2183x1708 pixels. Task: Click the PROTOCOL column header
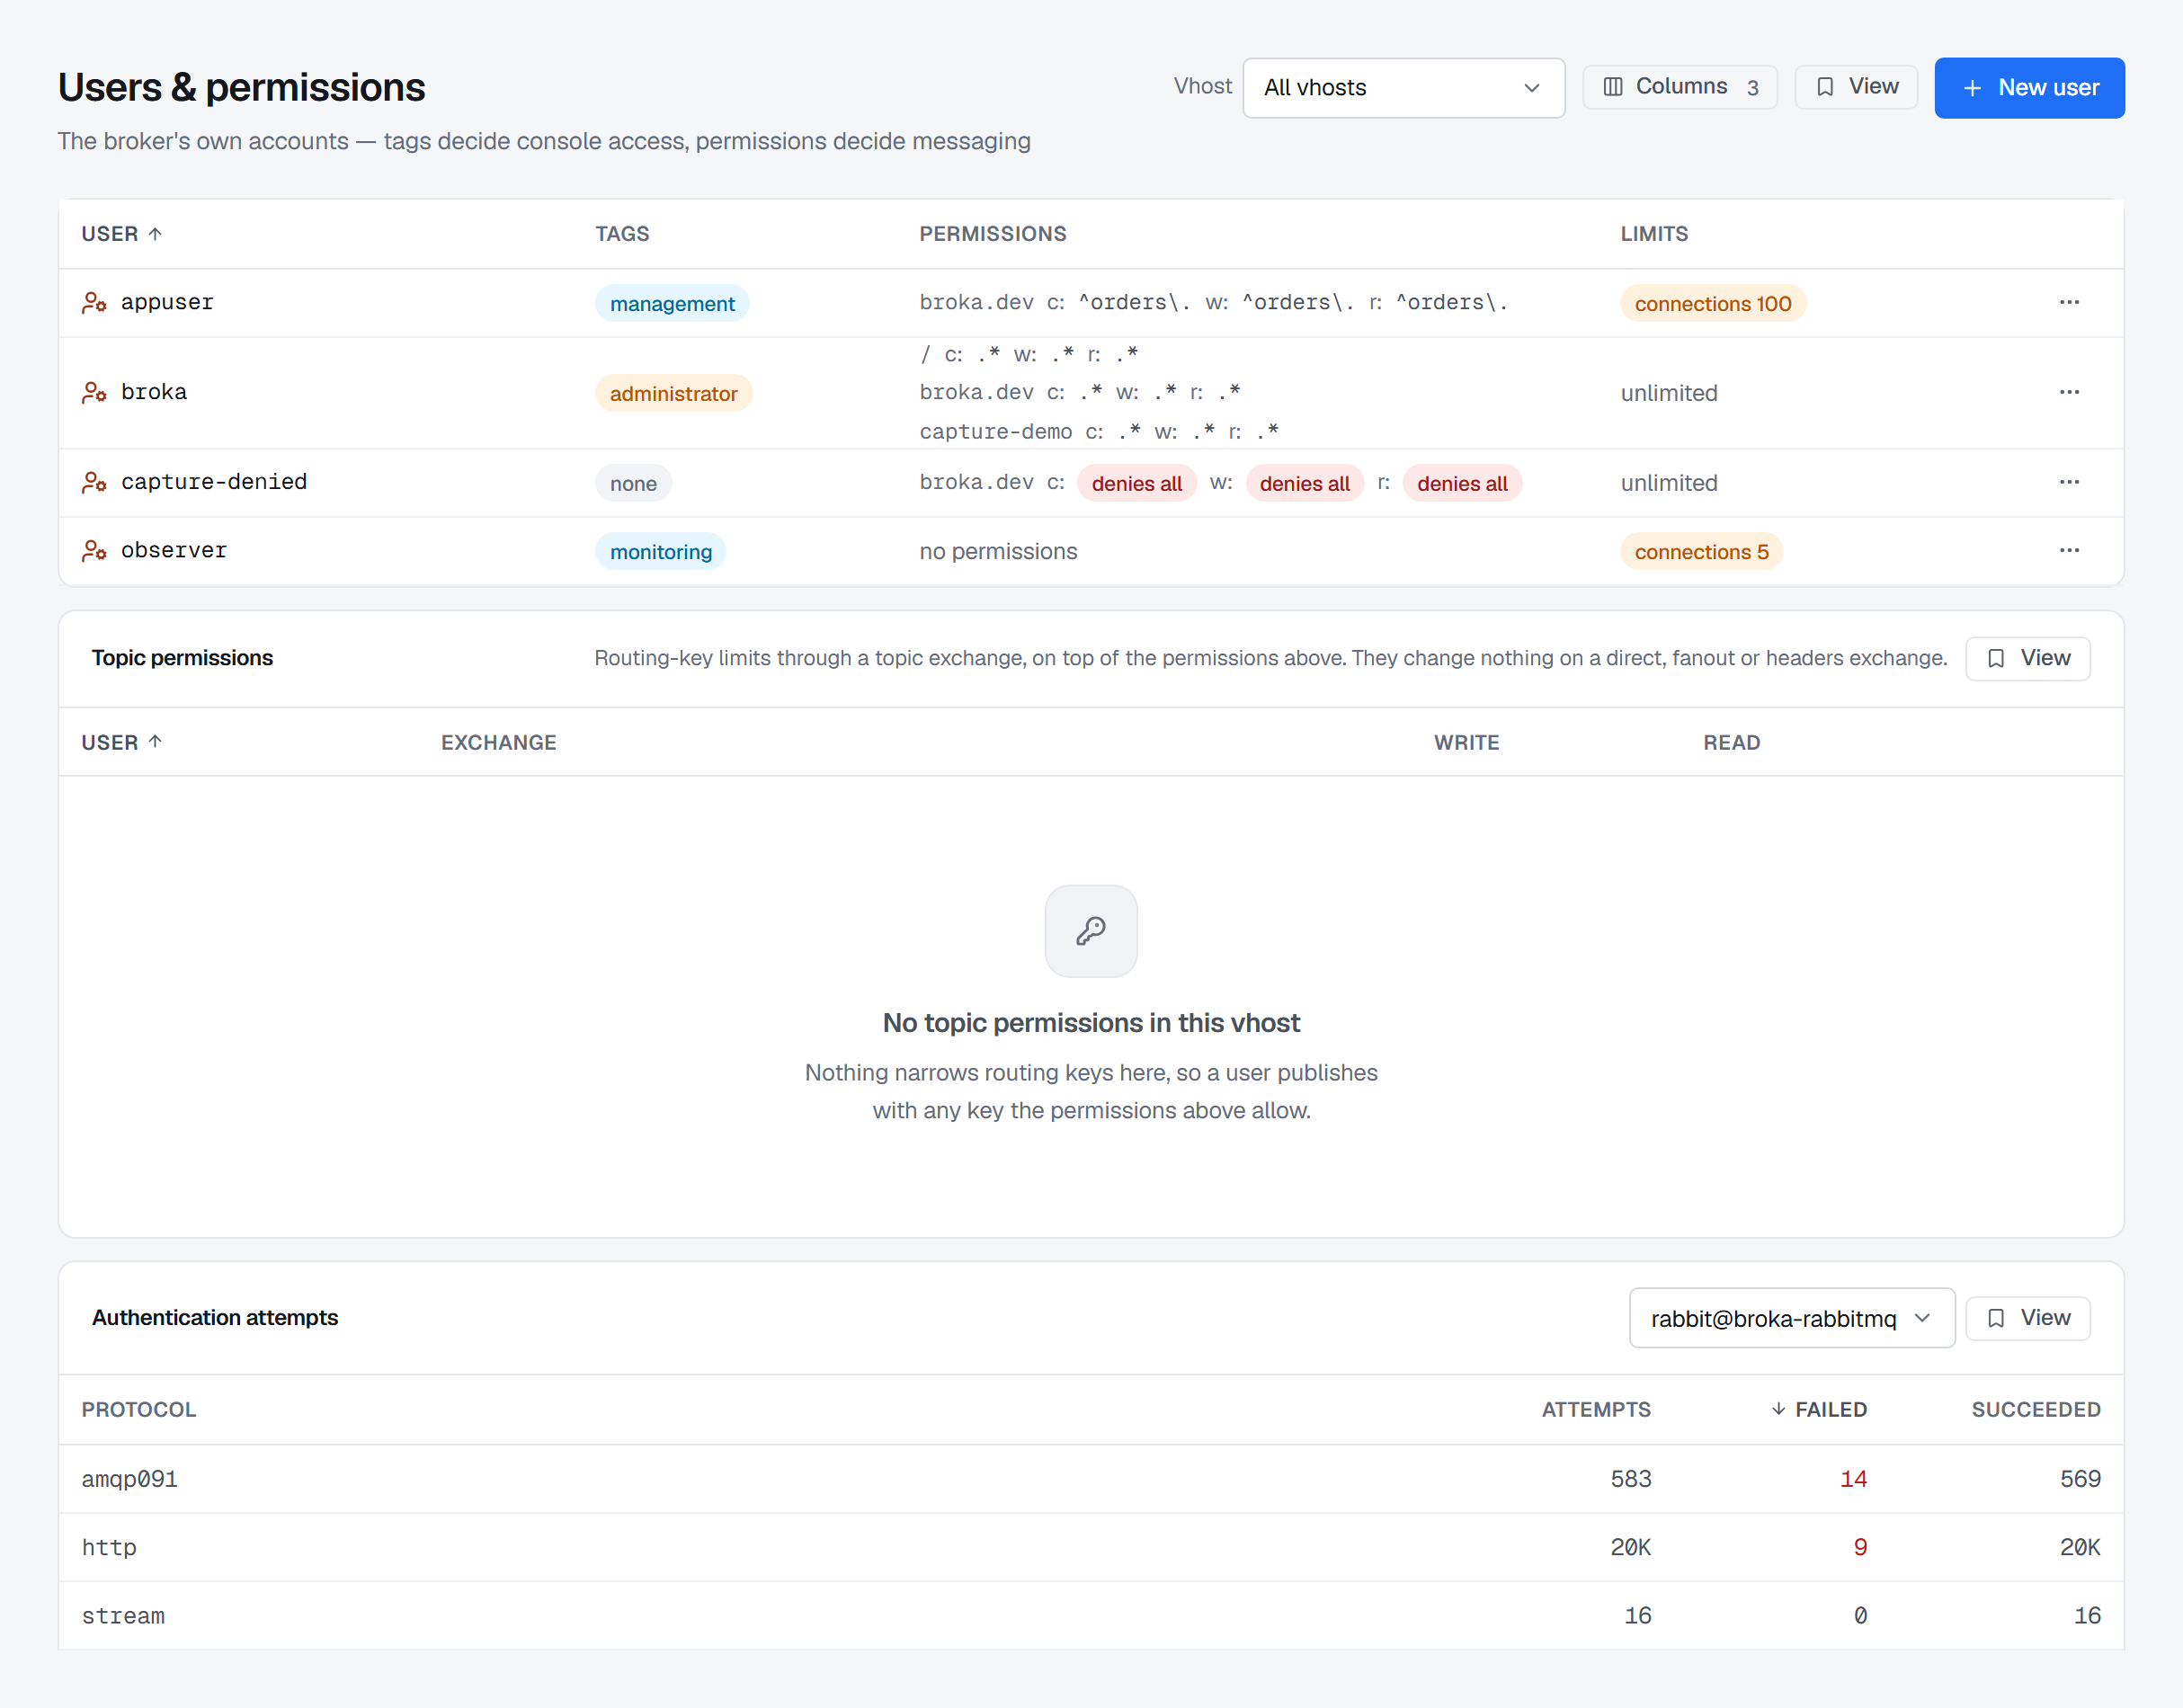138,1409
